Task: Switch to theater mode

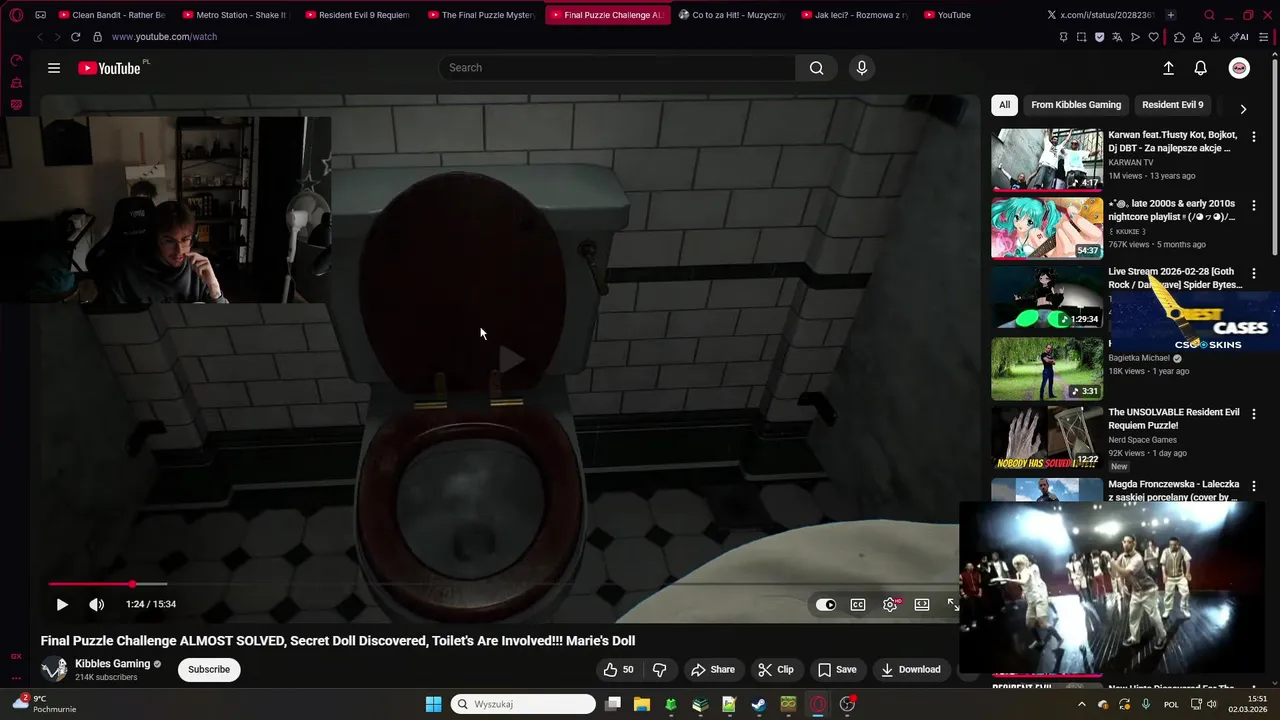Action: click(922, 604)
